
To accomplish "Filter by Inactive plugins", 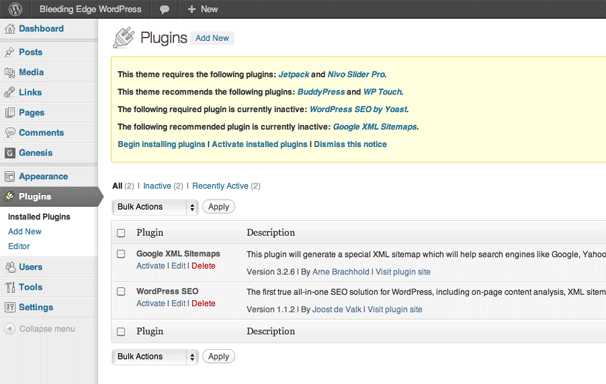I will coord(157,186).
